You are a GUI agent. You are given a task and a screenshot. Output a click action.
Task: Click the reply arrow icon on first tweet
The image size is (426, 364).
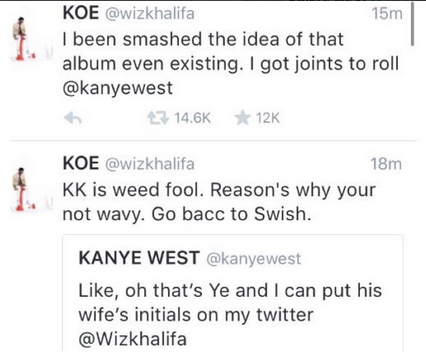point(73,118)
